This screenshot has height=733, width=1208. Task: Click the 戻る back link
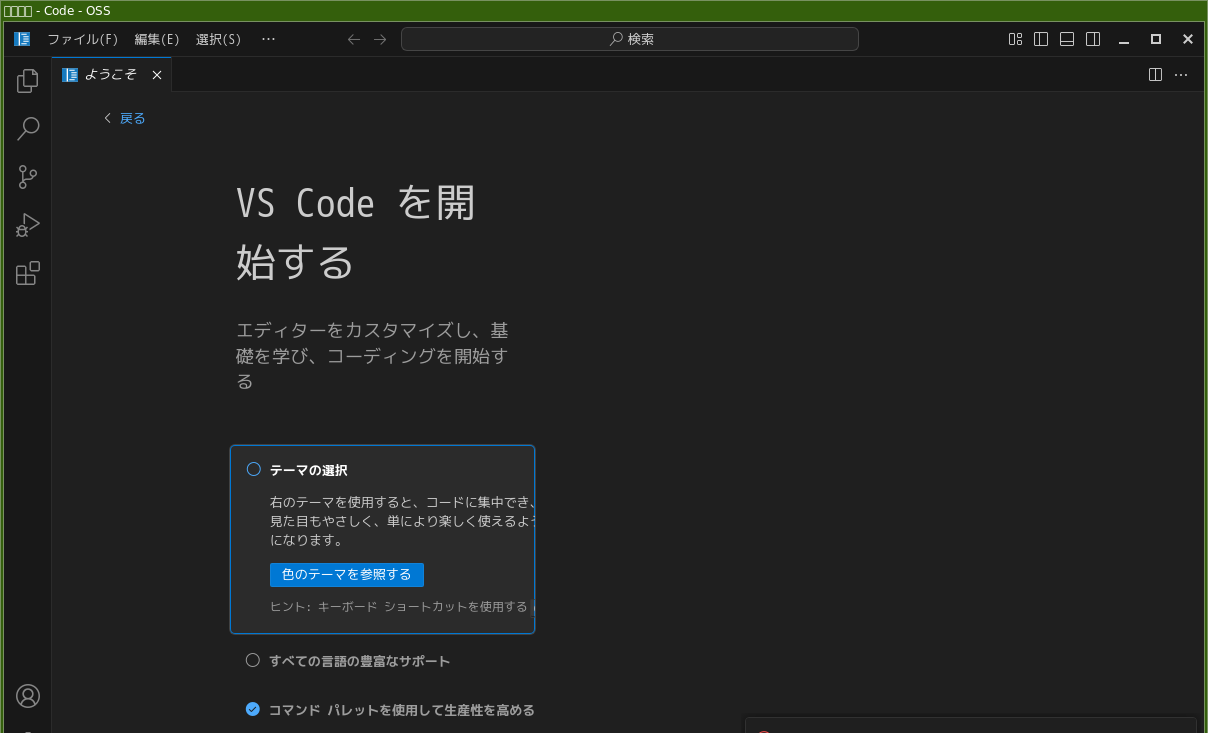pyautogui.click(x=125, y=118)
